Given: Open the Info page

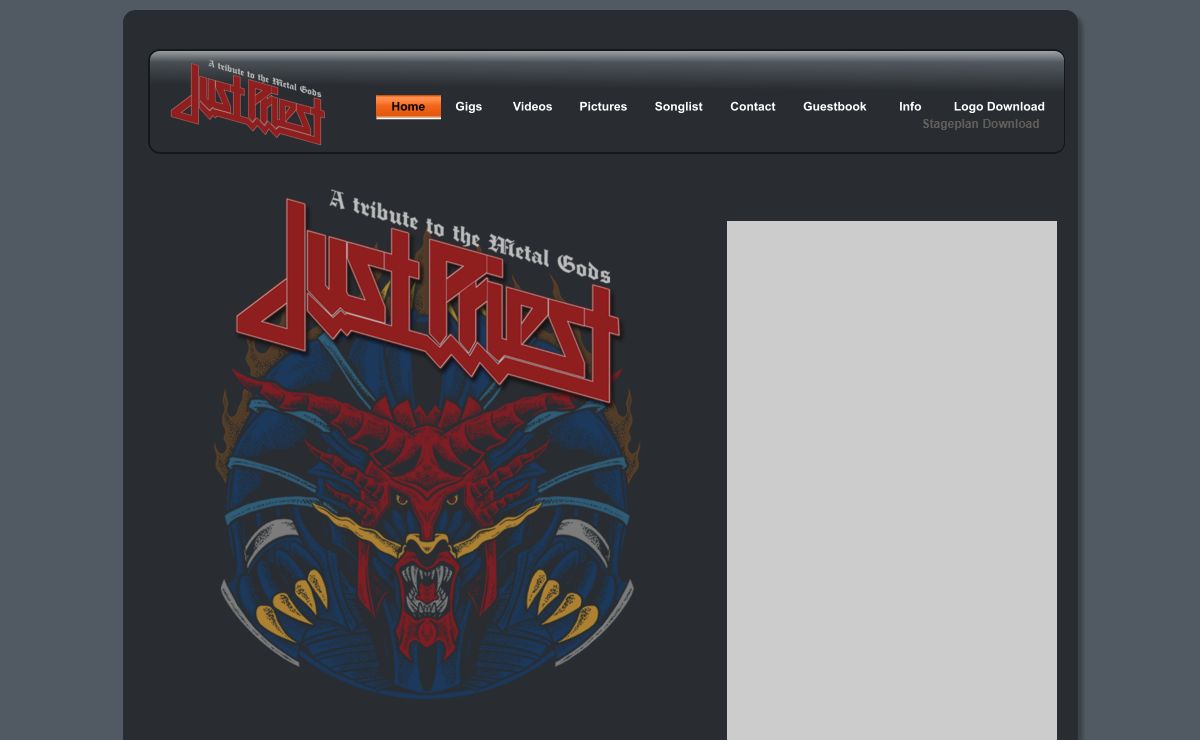Looking at the screenshot, I should tap(910, 107).
